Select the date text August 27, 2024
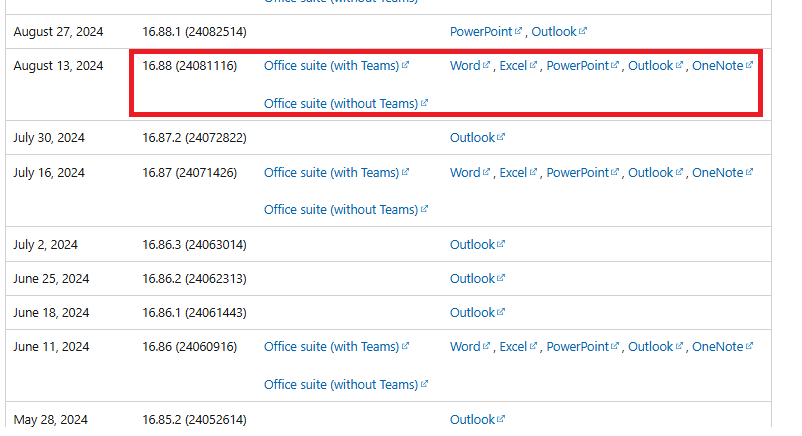This screenshot has height=436, width=802. 58,32
